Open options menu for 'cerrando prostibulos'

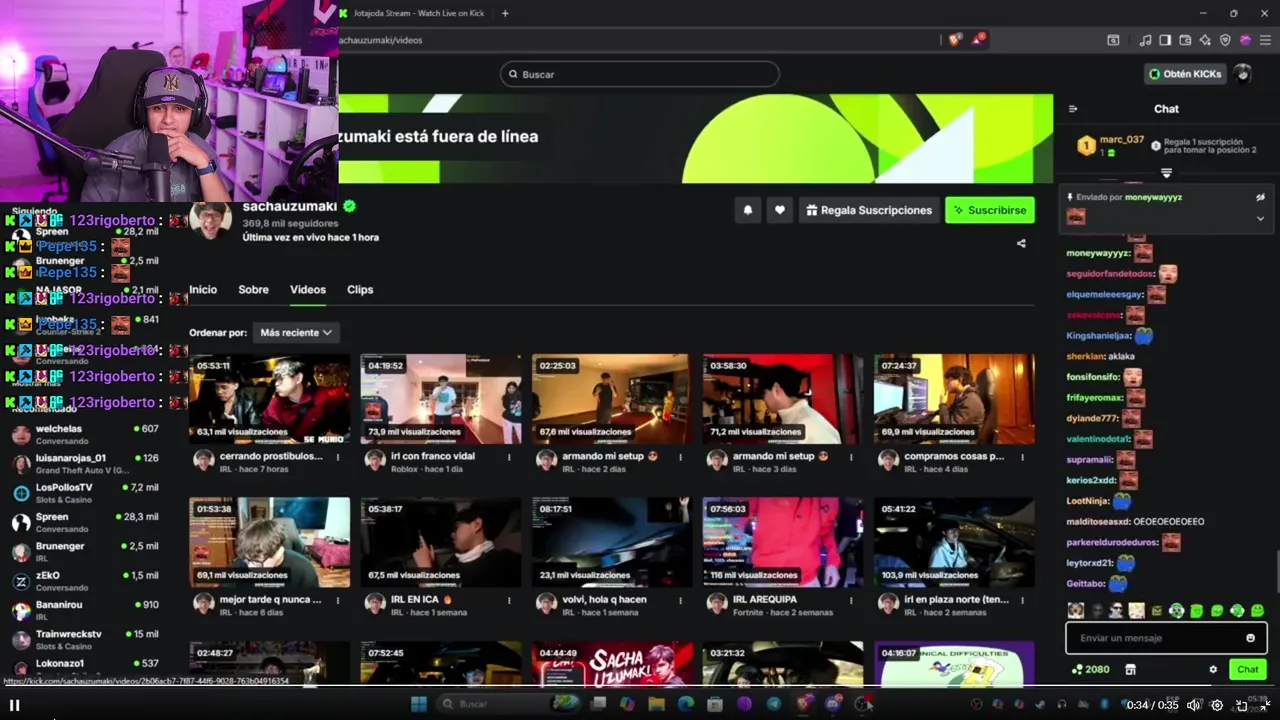click(338, 457)
